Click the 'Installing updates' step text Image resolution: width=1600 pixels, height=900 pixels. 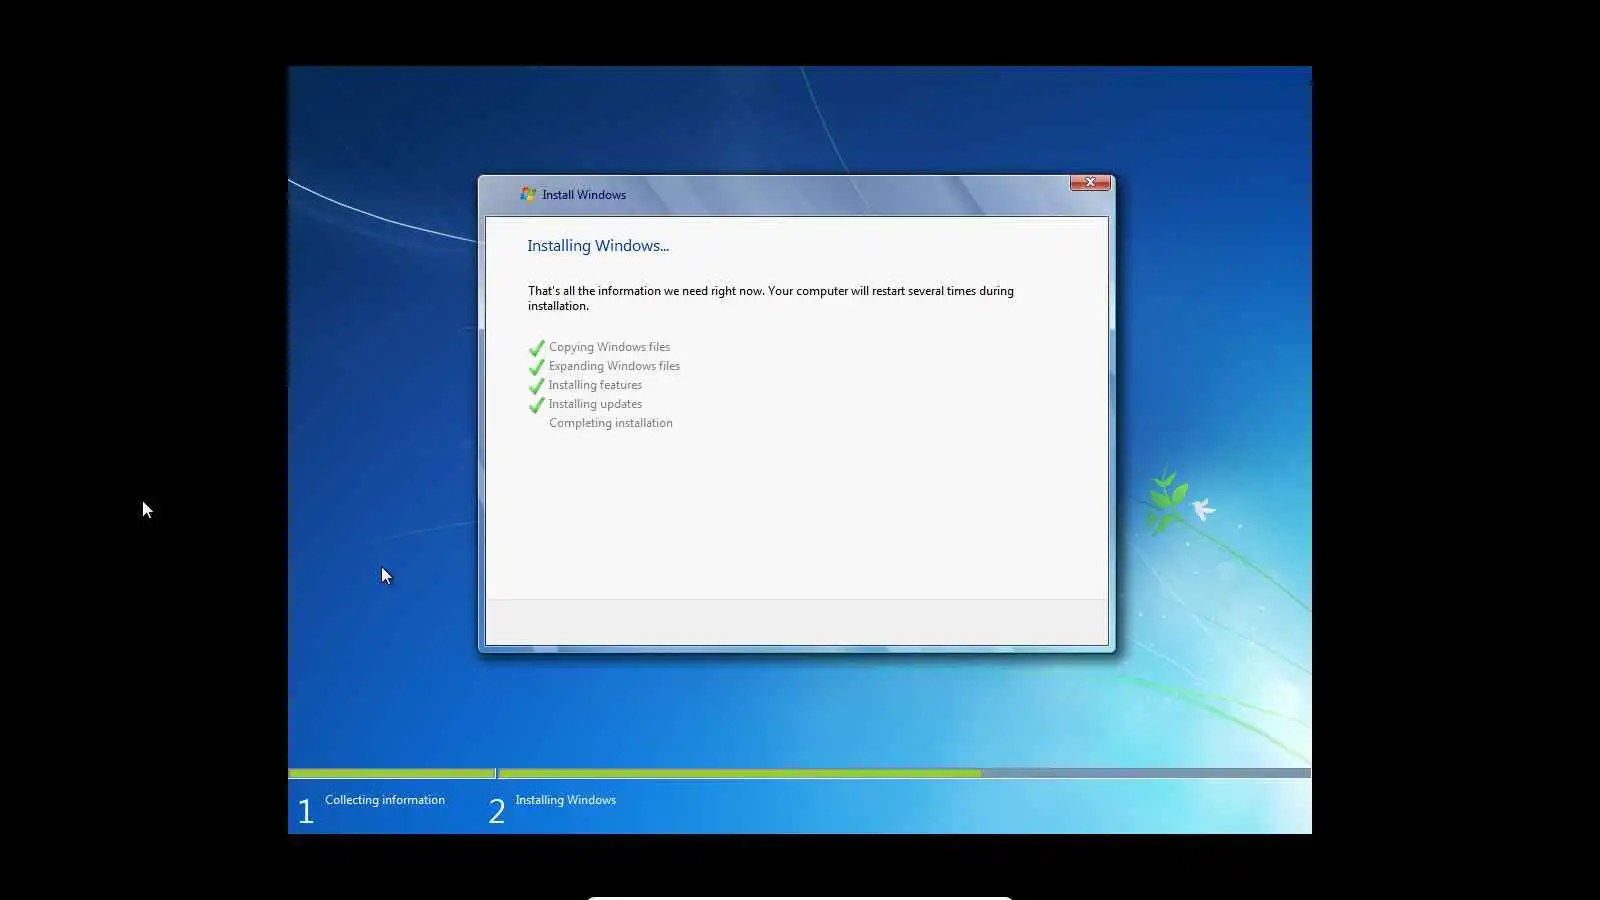[x=595, y=404]
